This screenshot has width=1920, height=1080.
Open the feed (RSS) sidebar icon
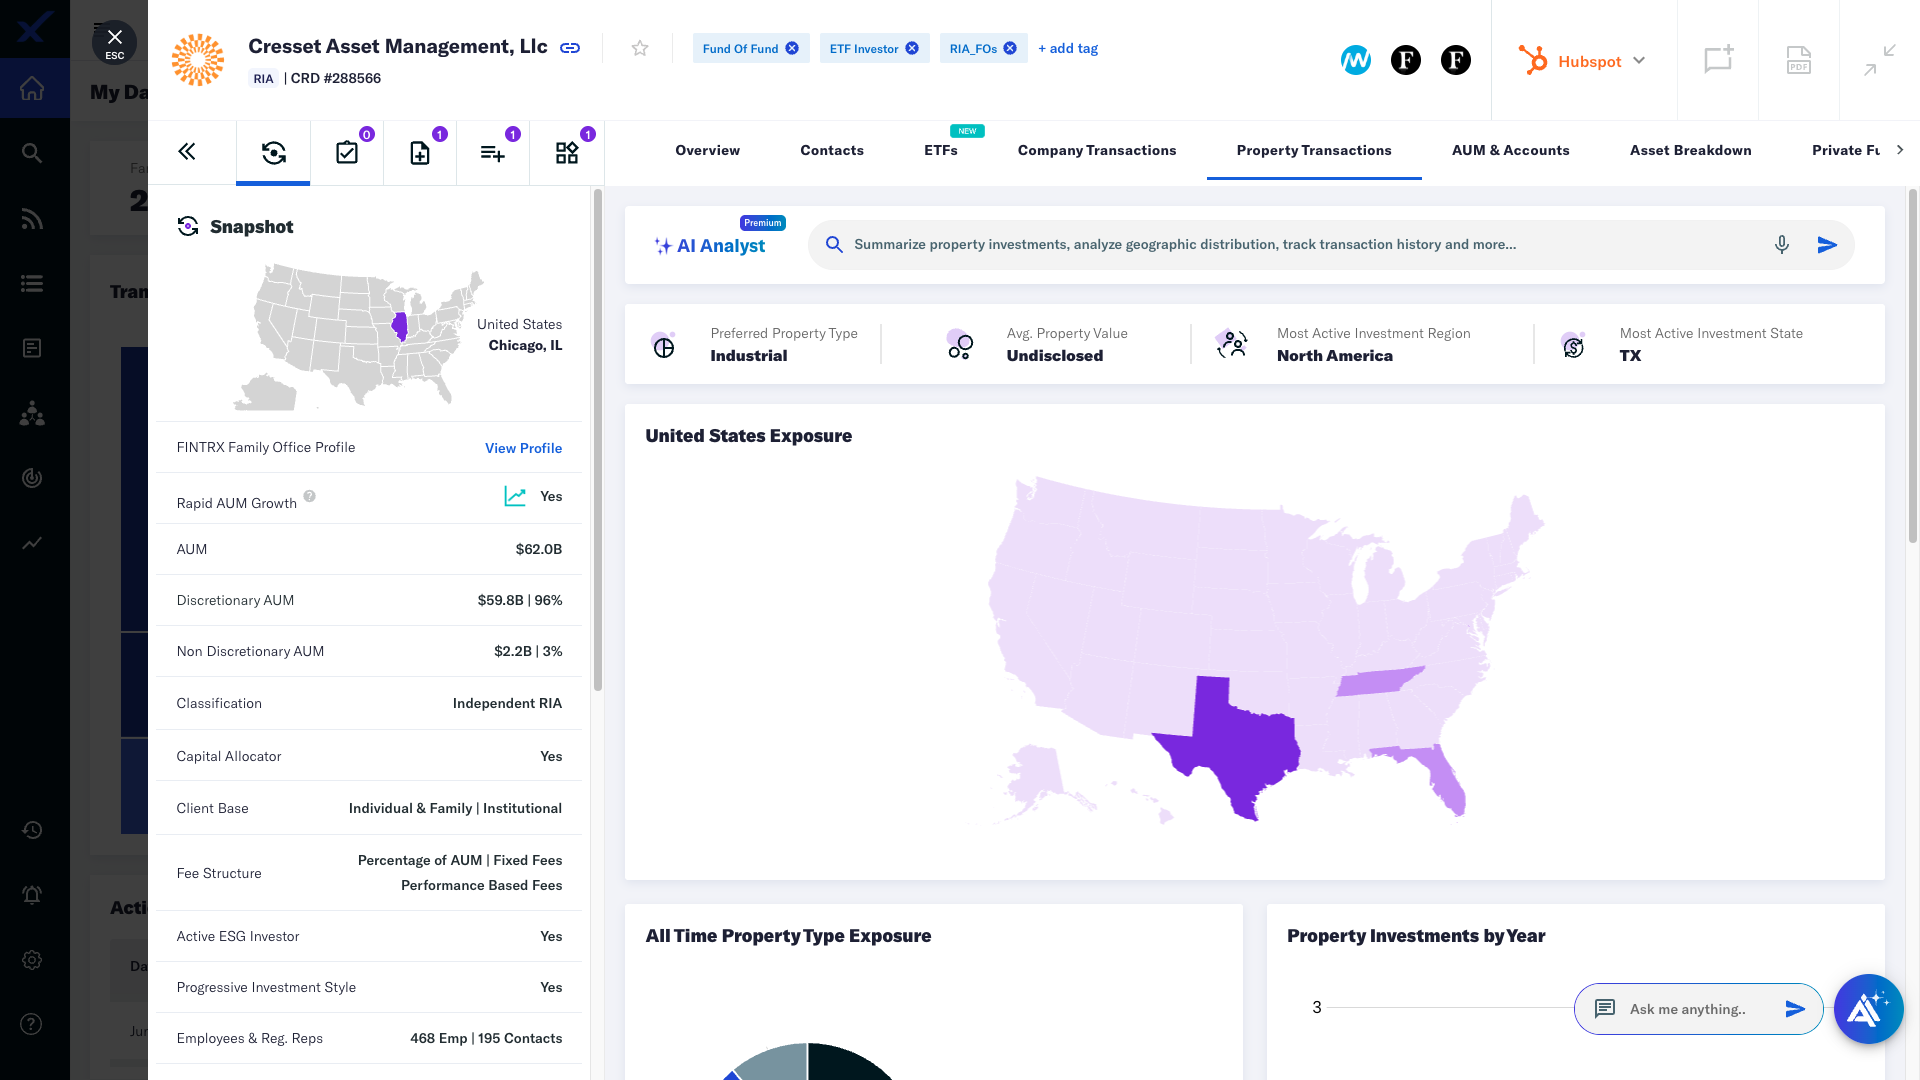click(32, 219)
